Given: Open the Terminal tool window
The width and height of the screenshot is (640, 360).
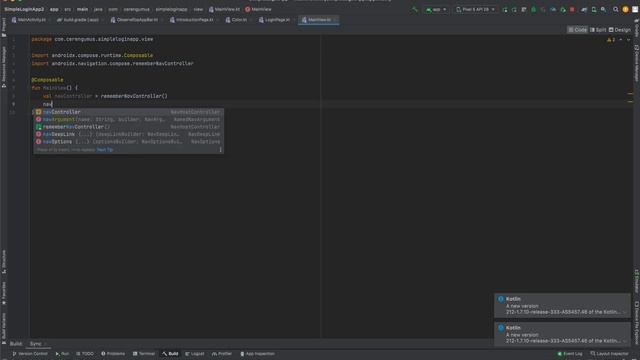Looking at the screenshot, I should [144, 354].
